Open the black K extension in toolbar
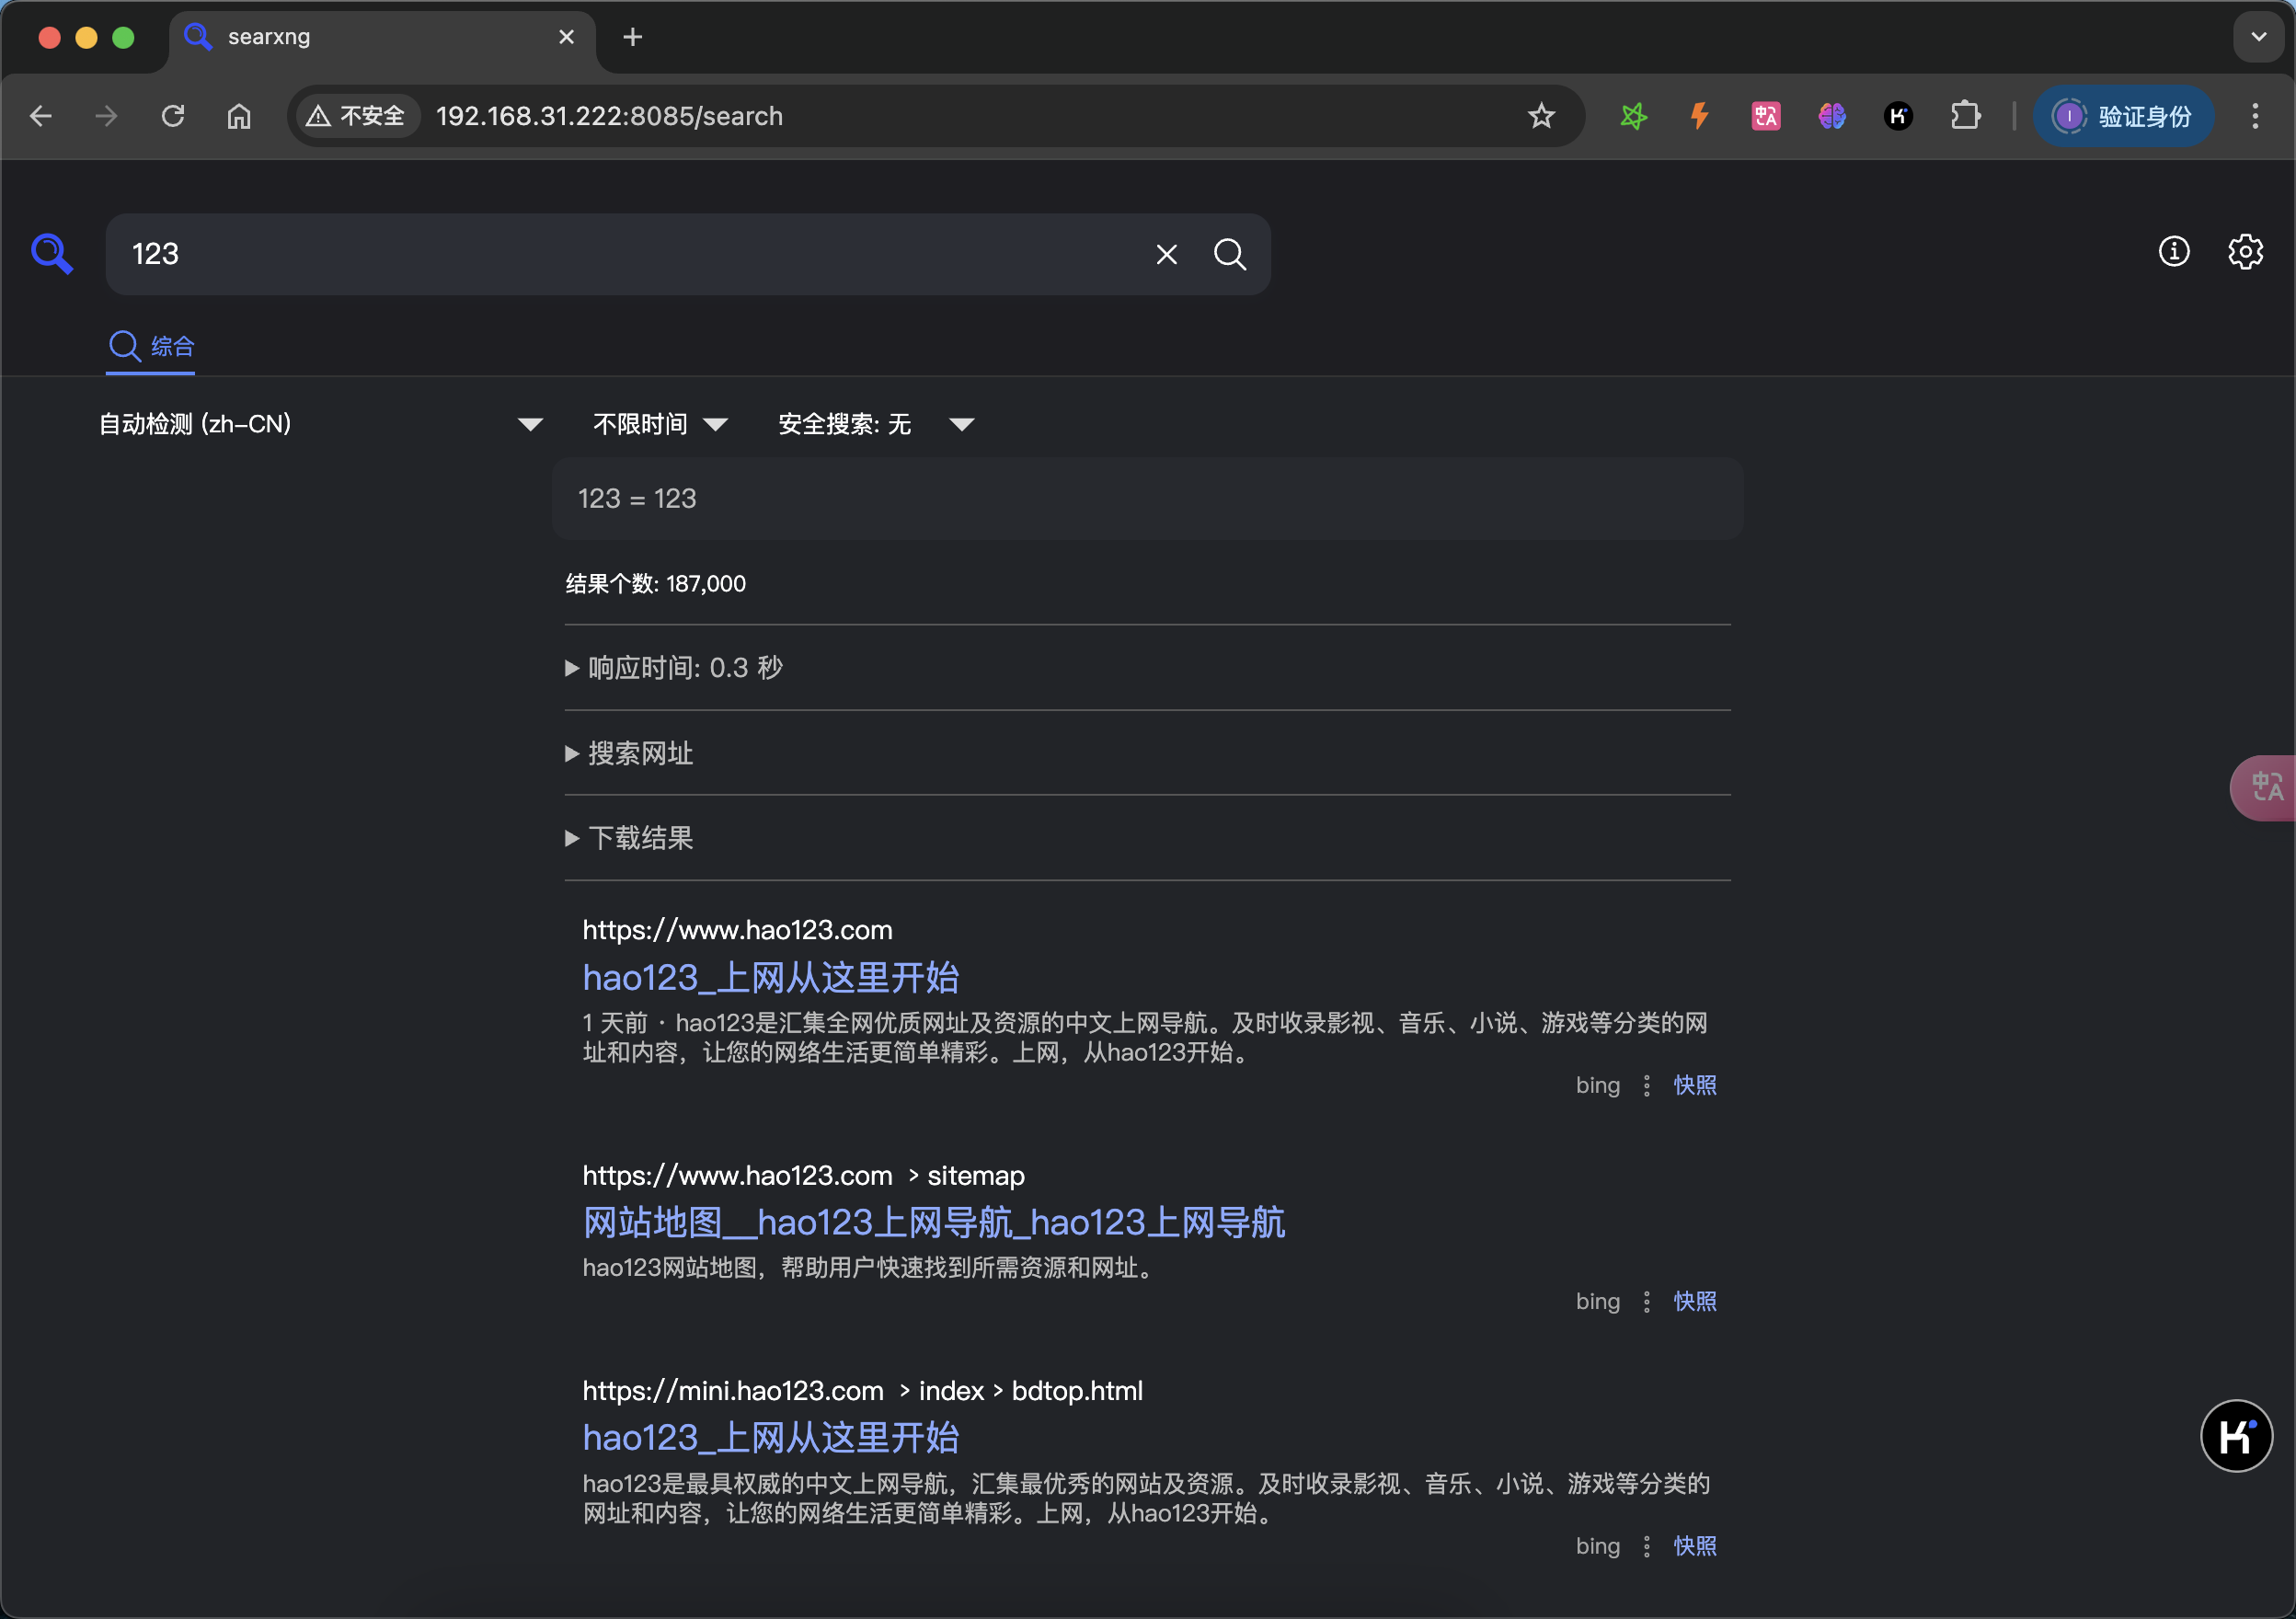This screenshot has width=2296, height=1619. click(1898, 116)
